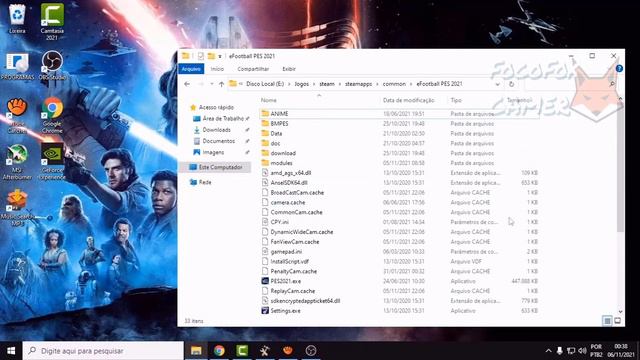Open quick access toolbar customize dropdown
640x360 pixels.
(220, 56)
